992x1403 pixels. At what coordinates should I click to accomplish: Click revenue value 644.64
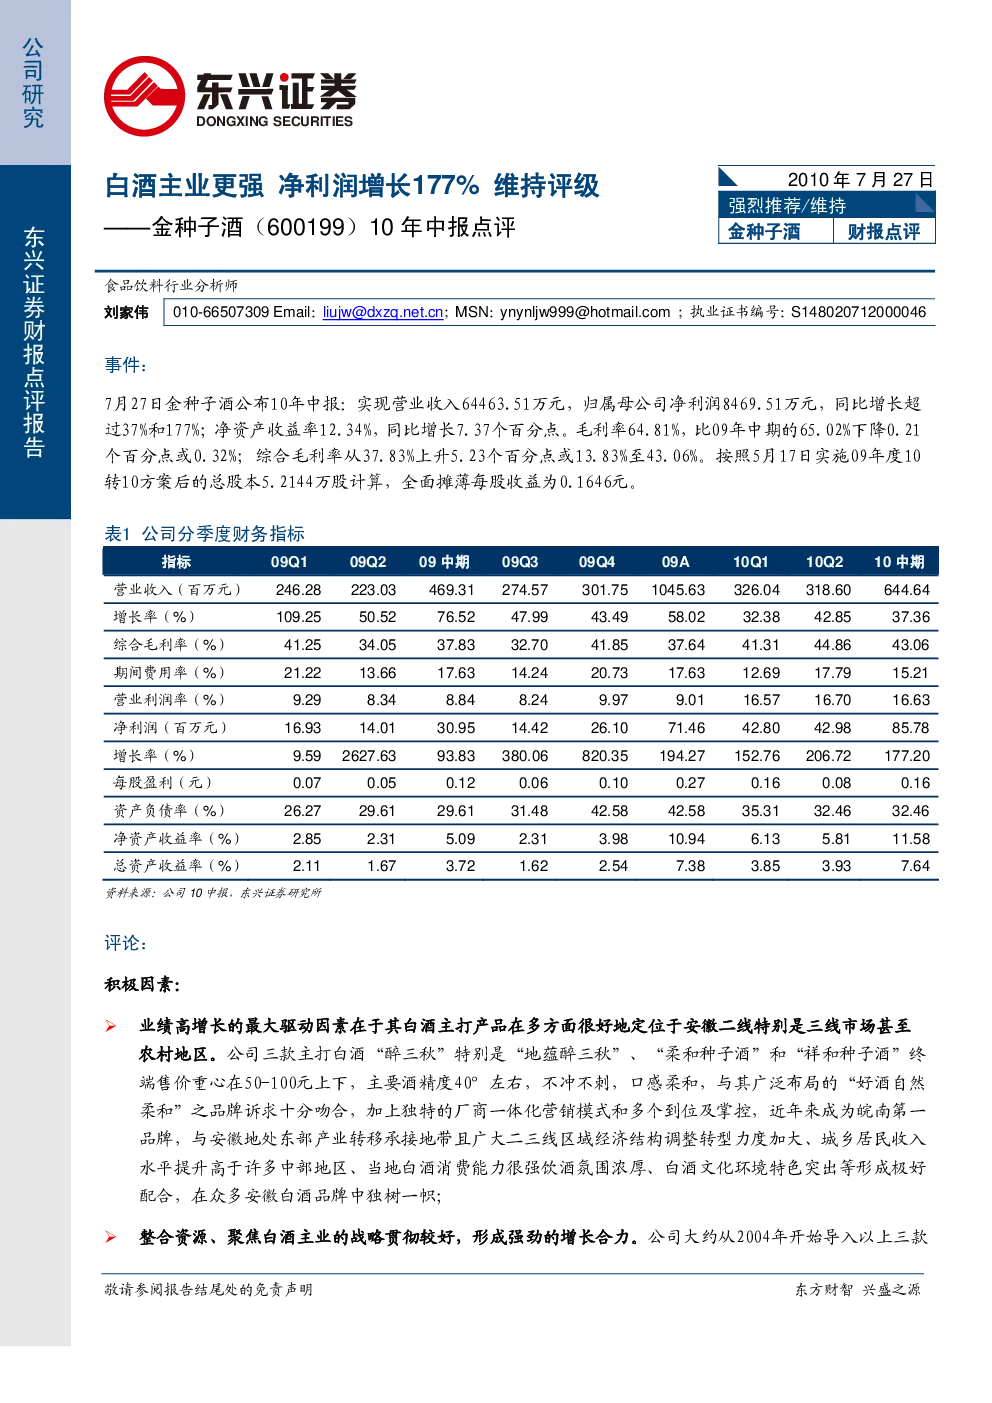coord(907,590)
